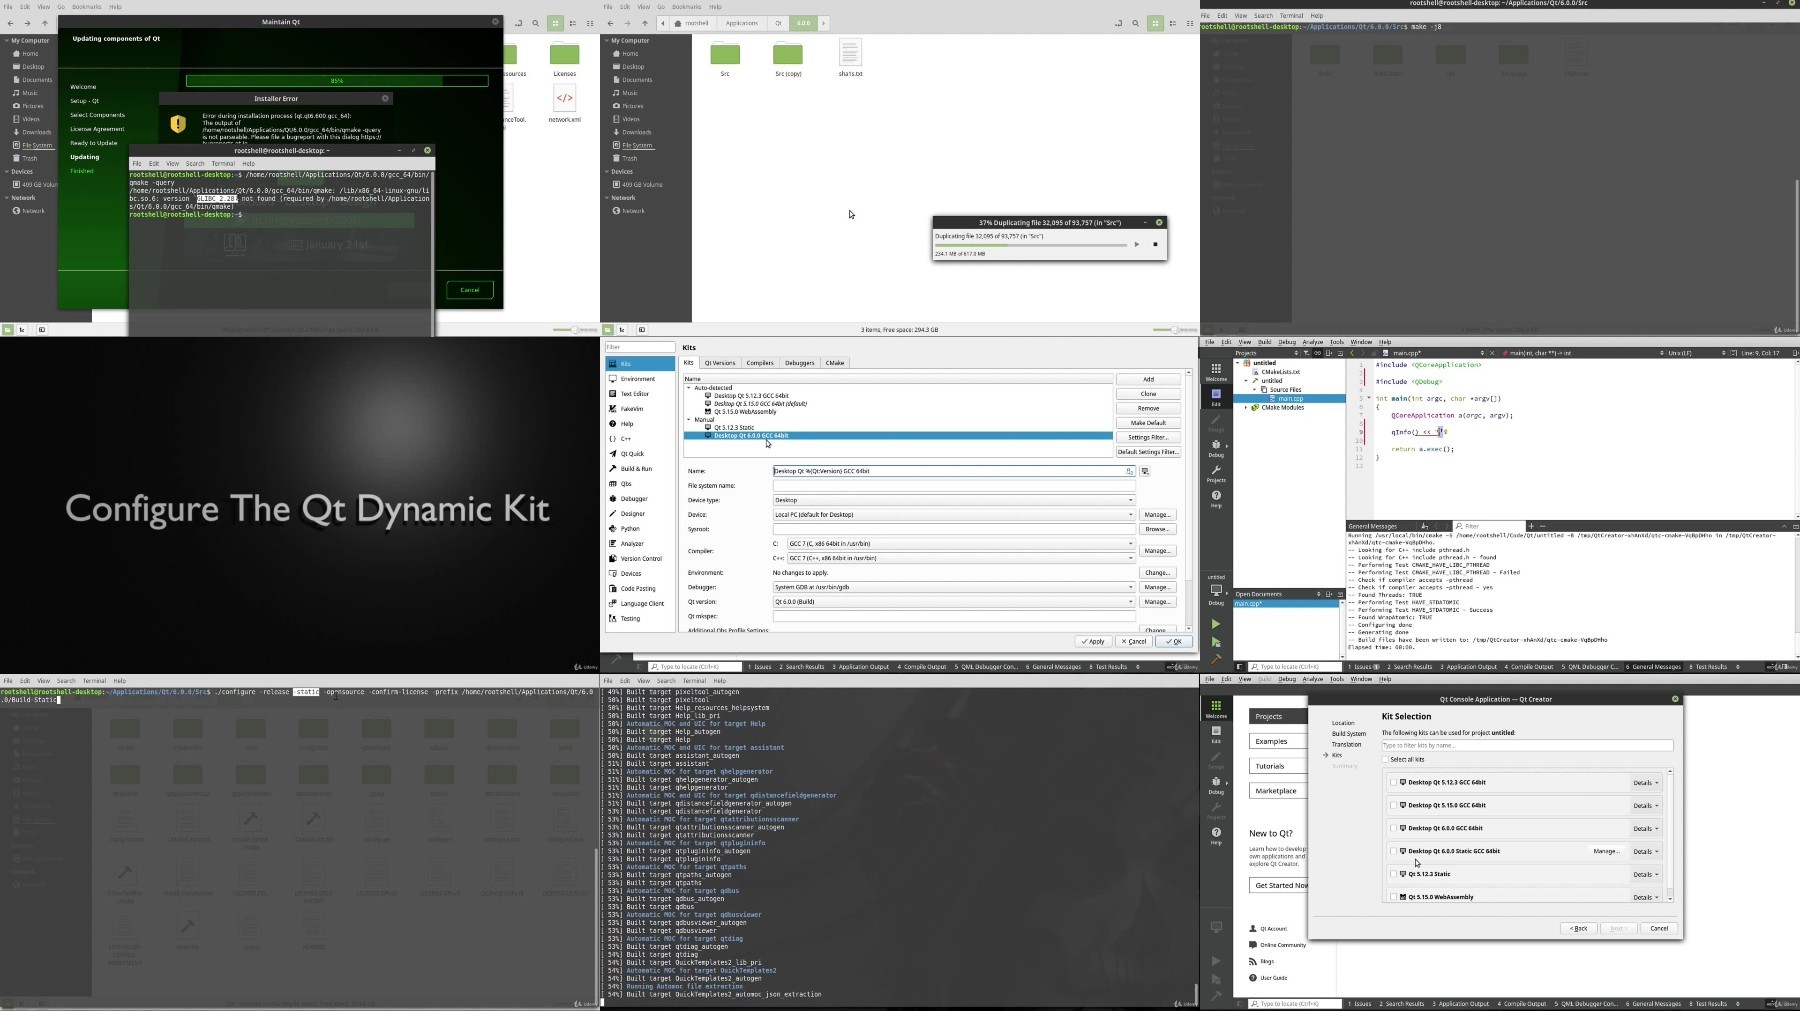Viewport: 1800px width, 1011px height.
Task: Go up one folder in Qt 6.0.0 file manager
Action: 645,23
